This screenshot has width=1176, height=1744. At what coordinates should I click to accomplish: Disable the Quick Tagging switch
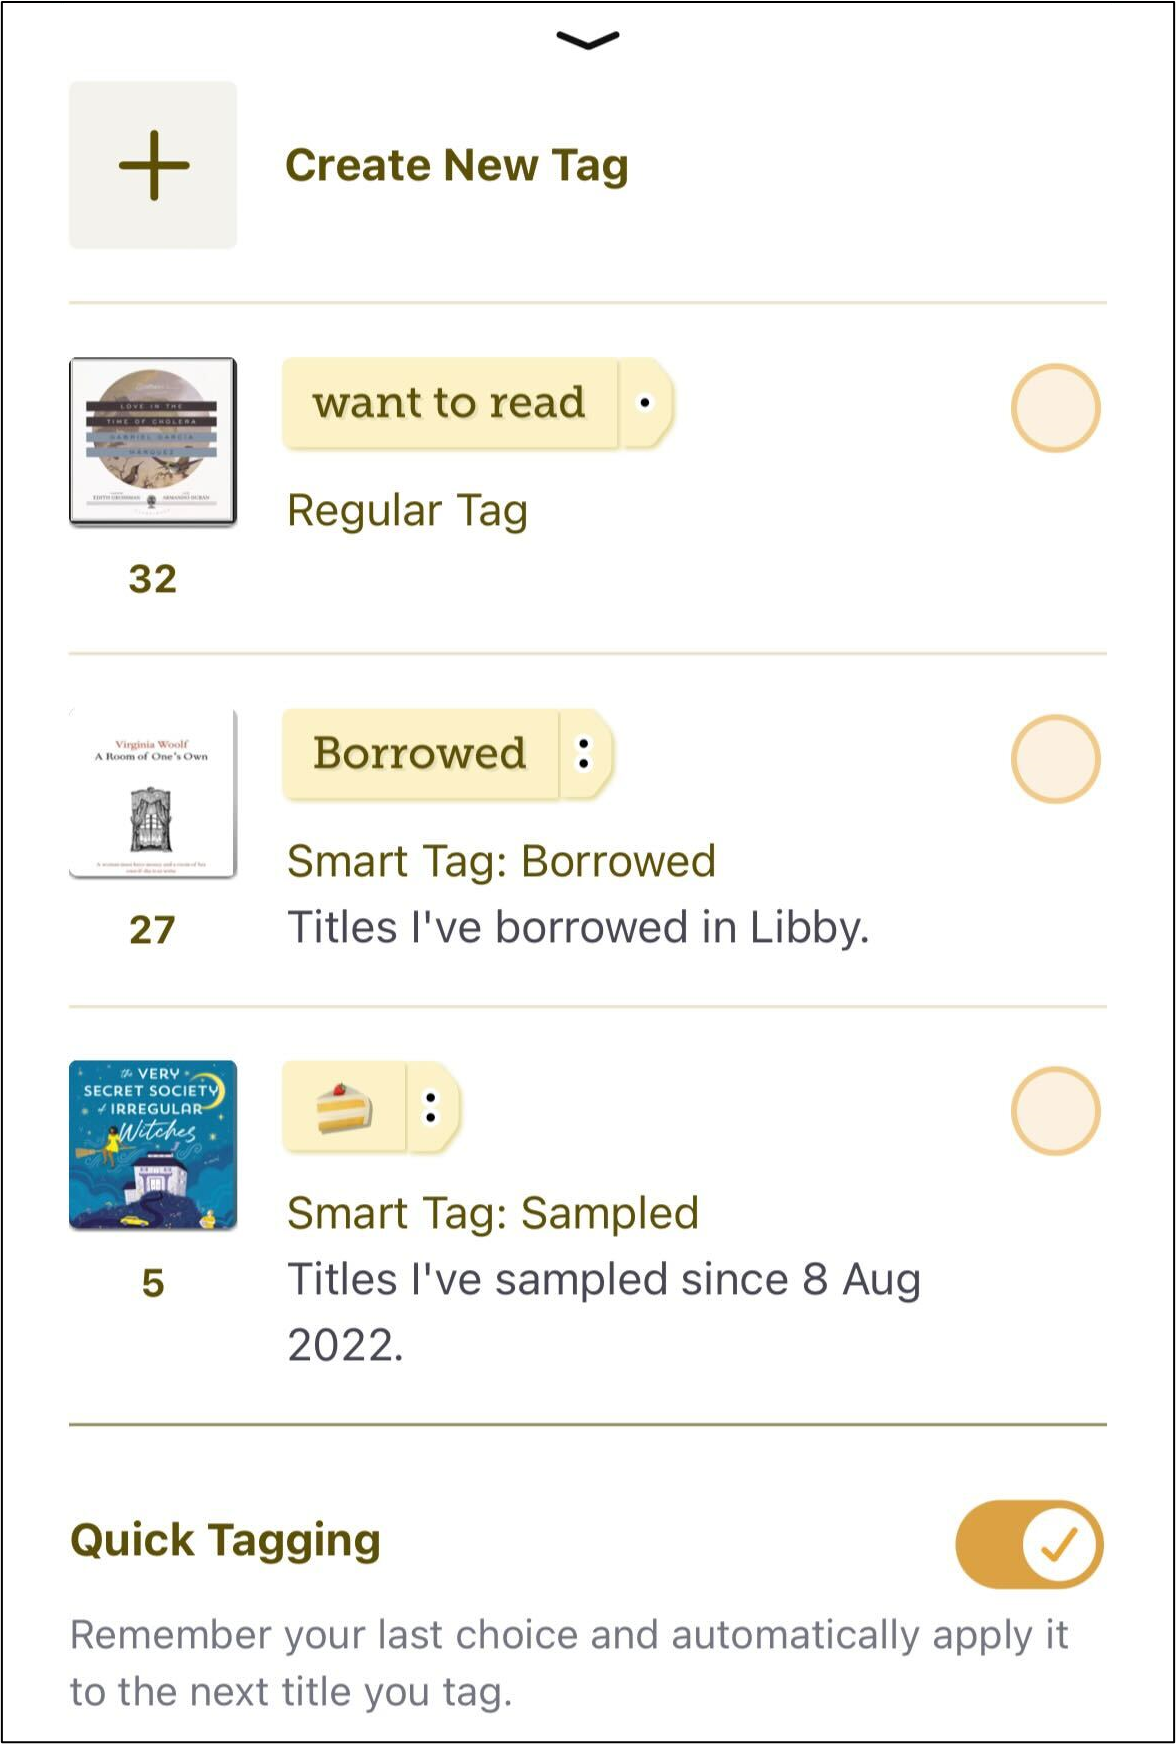pos(1029,1544)
